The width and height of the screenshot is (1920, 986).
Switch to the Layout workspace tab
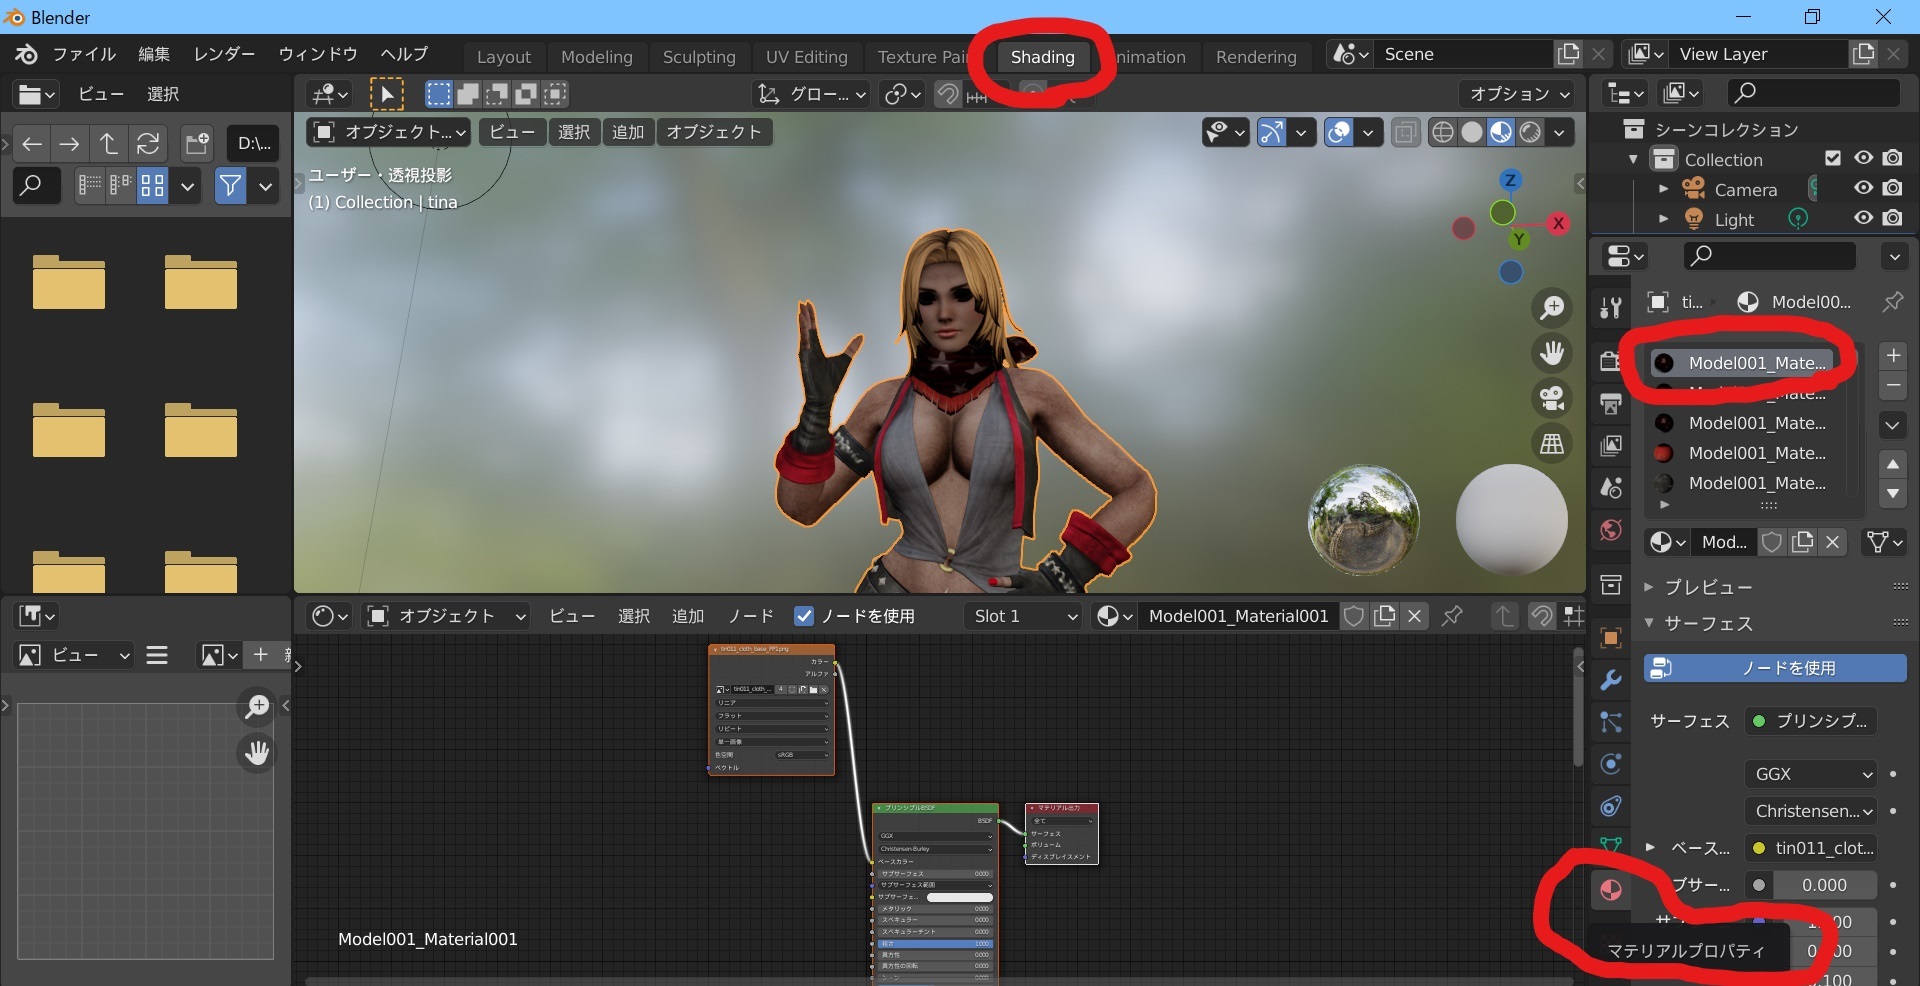tap(504, 57)
